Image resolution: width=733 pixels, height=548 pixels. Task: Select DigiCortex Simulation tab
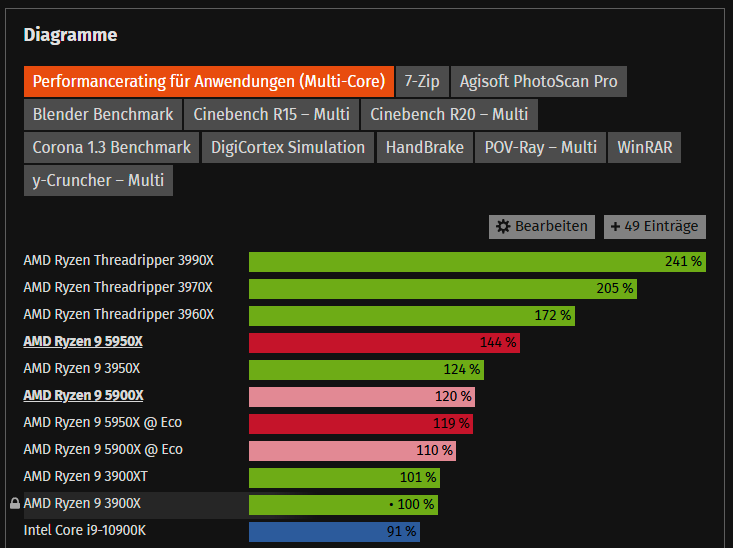tap(288, 148)
